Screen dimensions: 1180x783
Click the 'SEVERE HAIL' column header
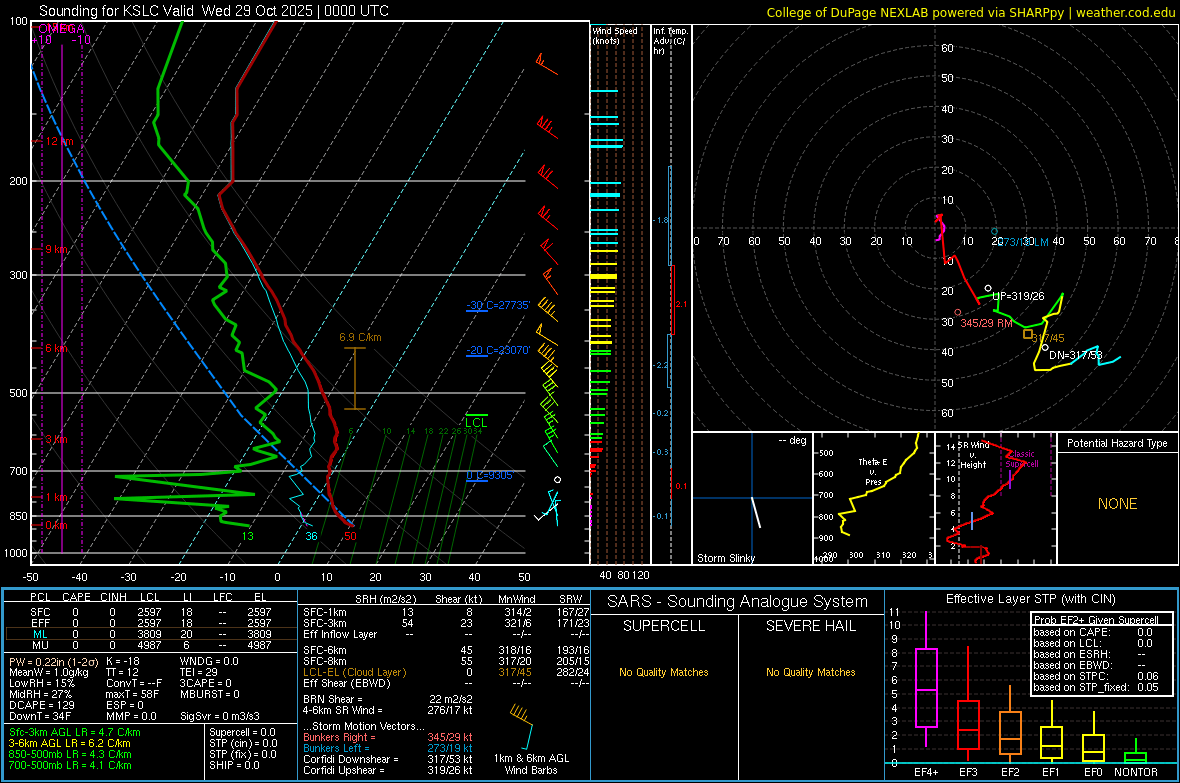[810, 626]
